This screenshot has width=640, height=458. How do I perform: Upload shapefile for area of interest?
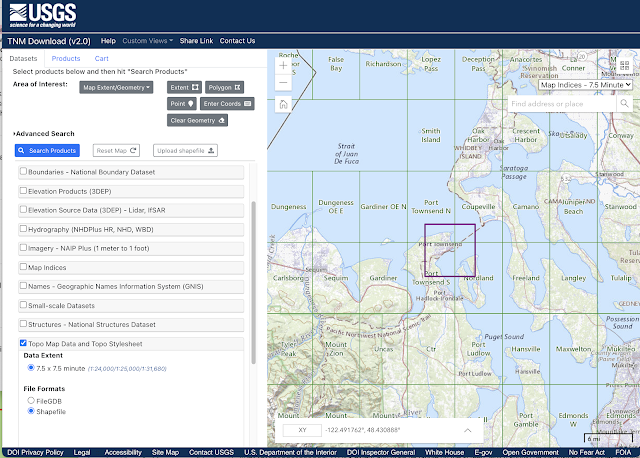coord(185,151)
